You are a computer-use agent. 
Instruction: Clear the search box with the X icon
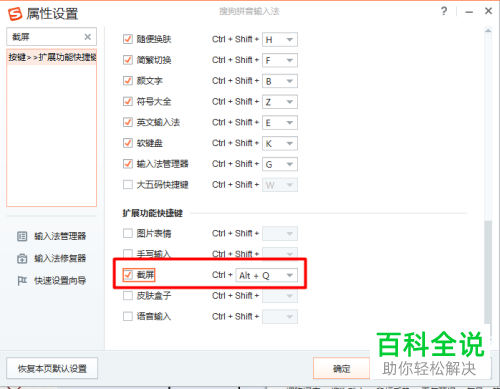tap(88, 37)
